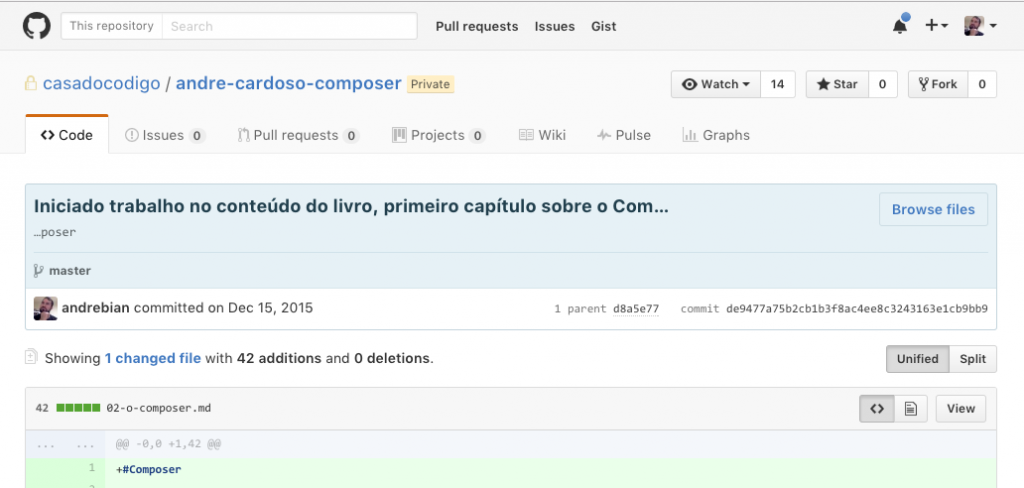1024x488 pixels.
Task: View the 14 watchers count
Action: coord(777,84)
